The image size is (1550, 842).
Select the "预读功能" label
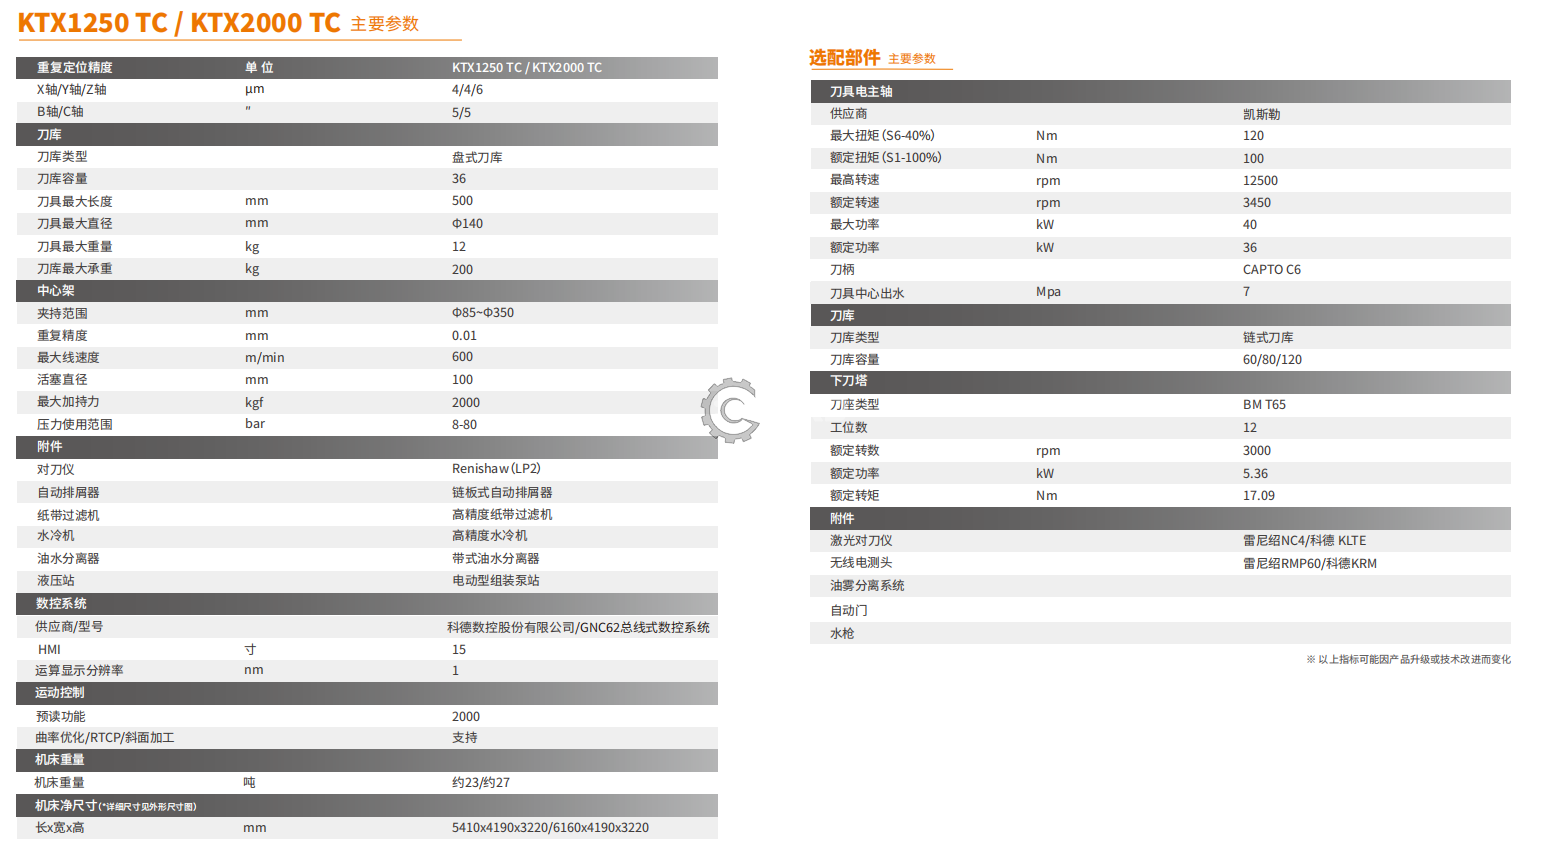(x=60, y=716)
